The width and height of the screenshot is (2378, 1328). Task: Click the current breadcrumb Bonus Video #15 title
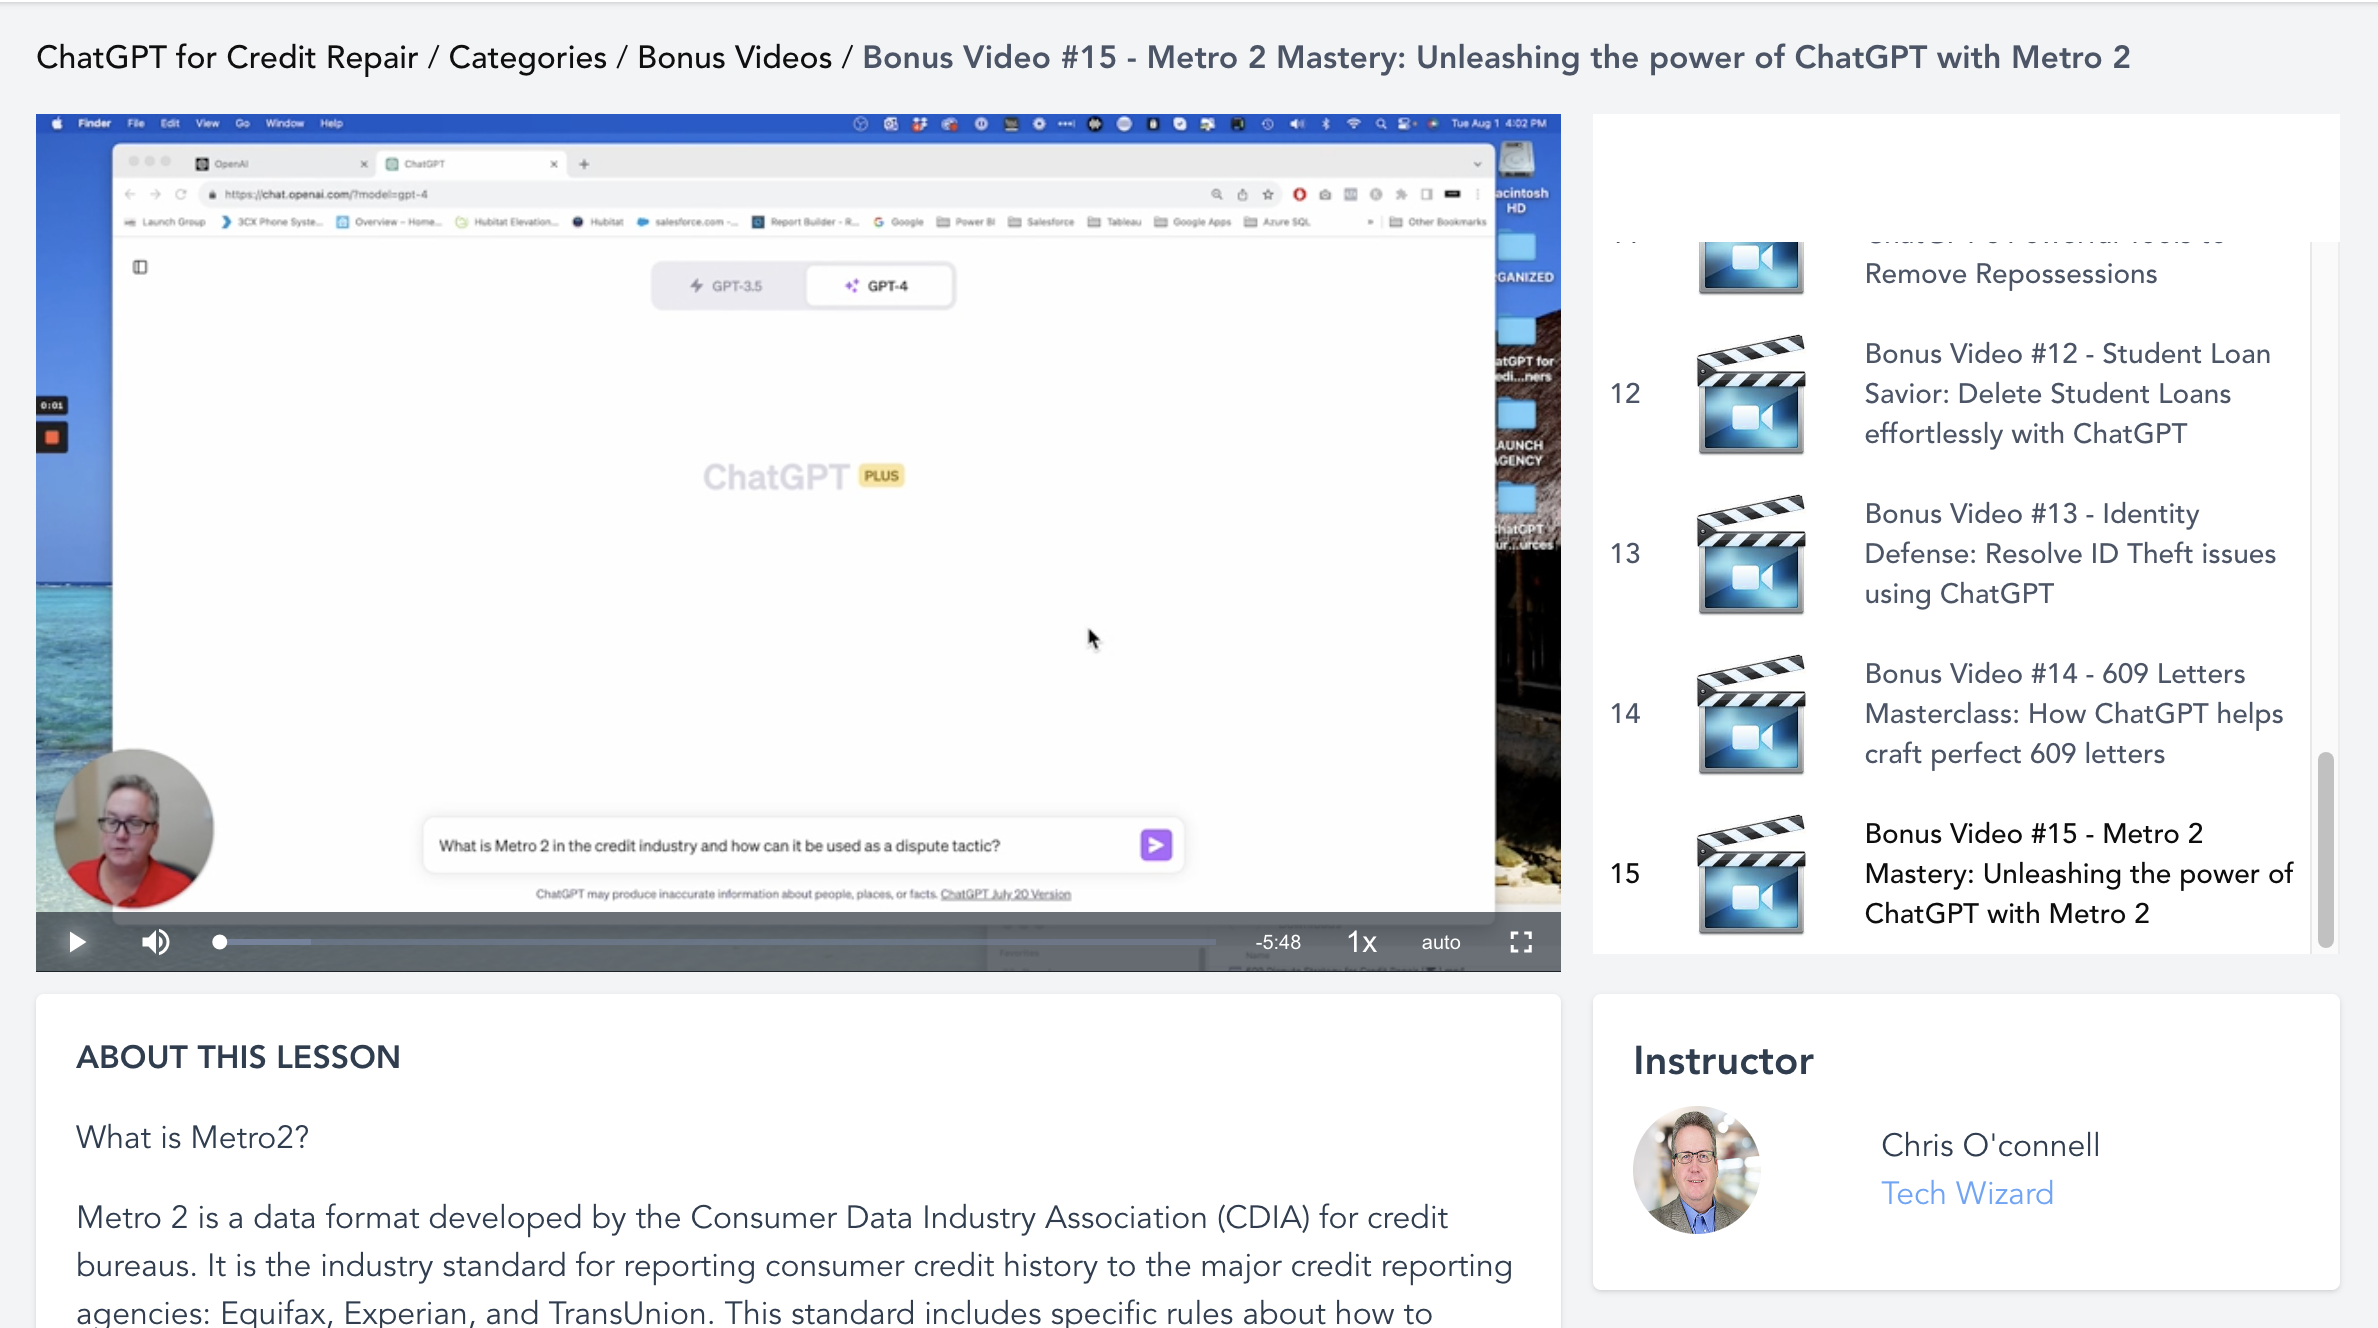tap(1496, 57)
